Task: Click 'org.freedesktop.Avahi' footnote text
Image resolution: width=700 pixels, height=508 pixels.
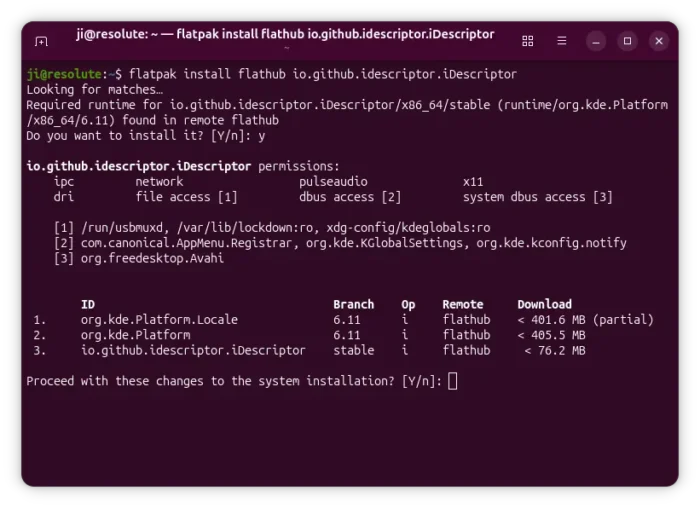Action: (x=152, y=258)
